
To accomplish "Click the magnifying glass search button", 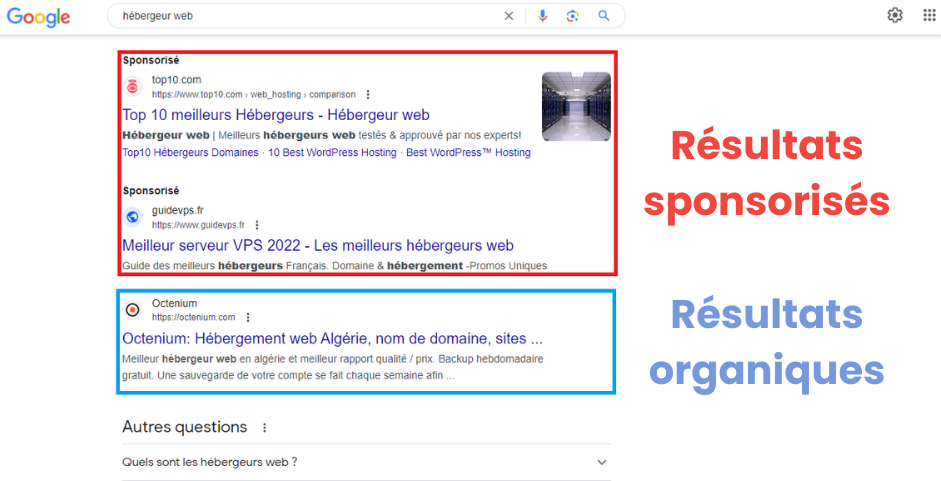I will click(604, 16).
